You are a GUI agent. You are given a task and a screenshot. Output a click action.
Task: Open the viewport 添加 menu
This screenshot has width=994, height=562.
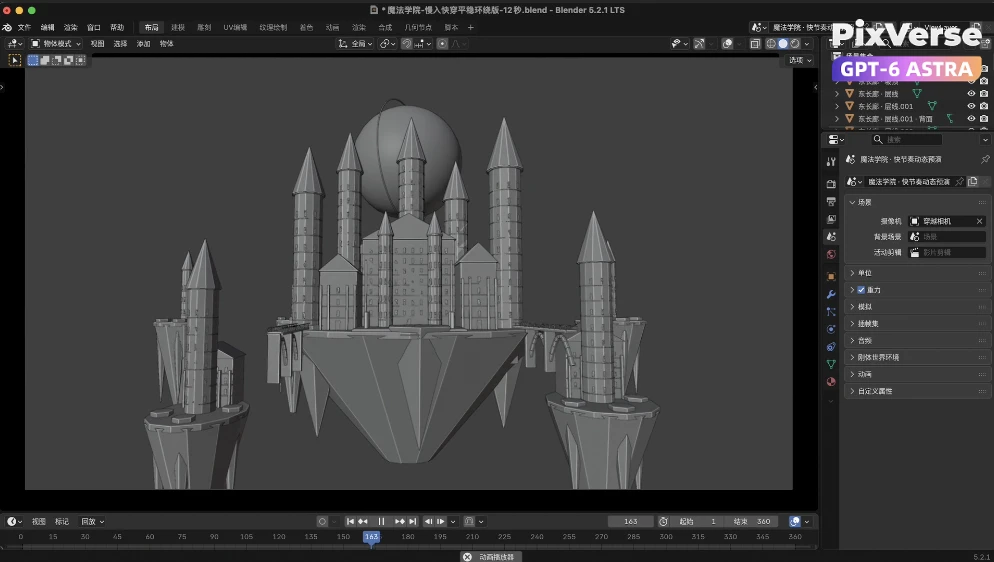point(144,44)
